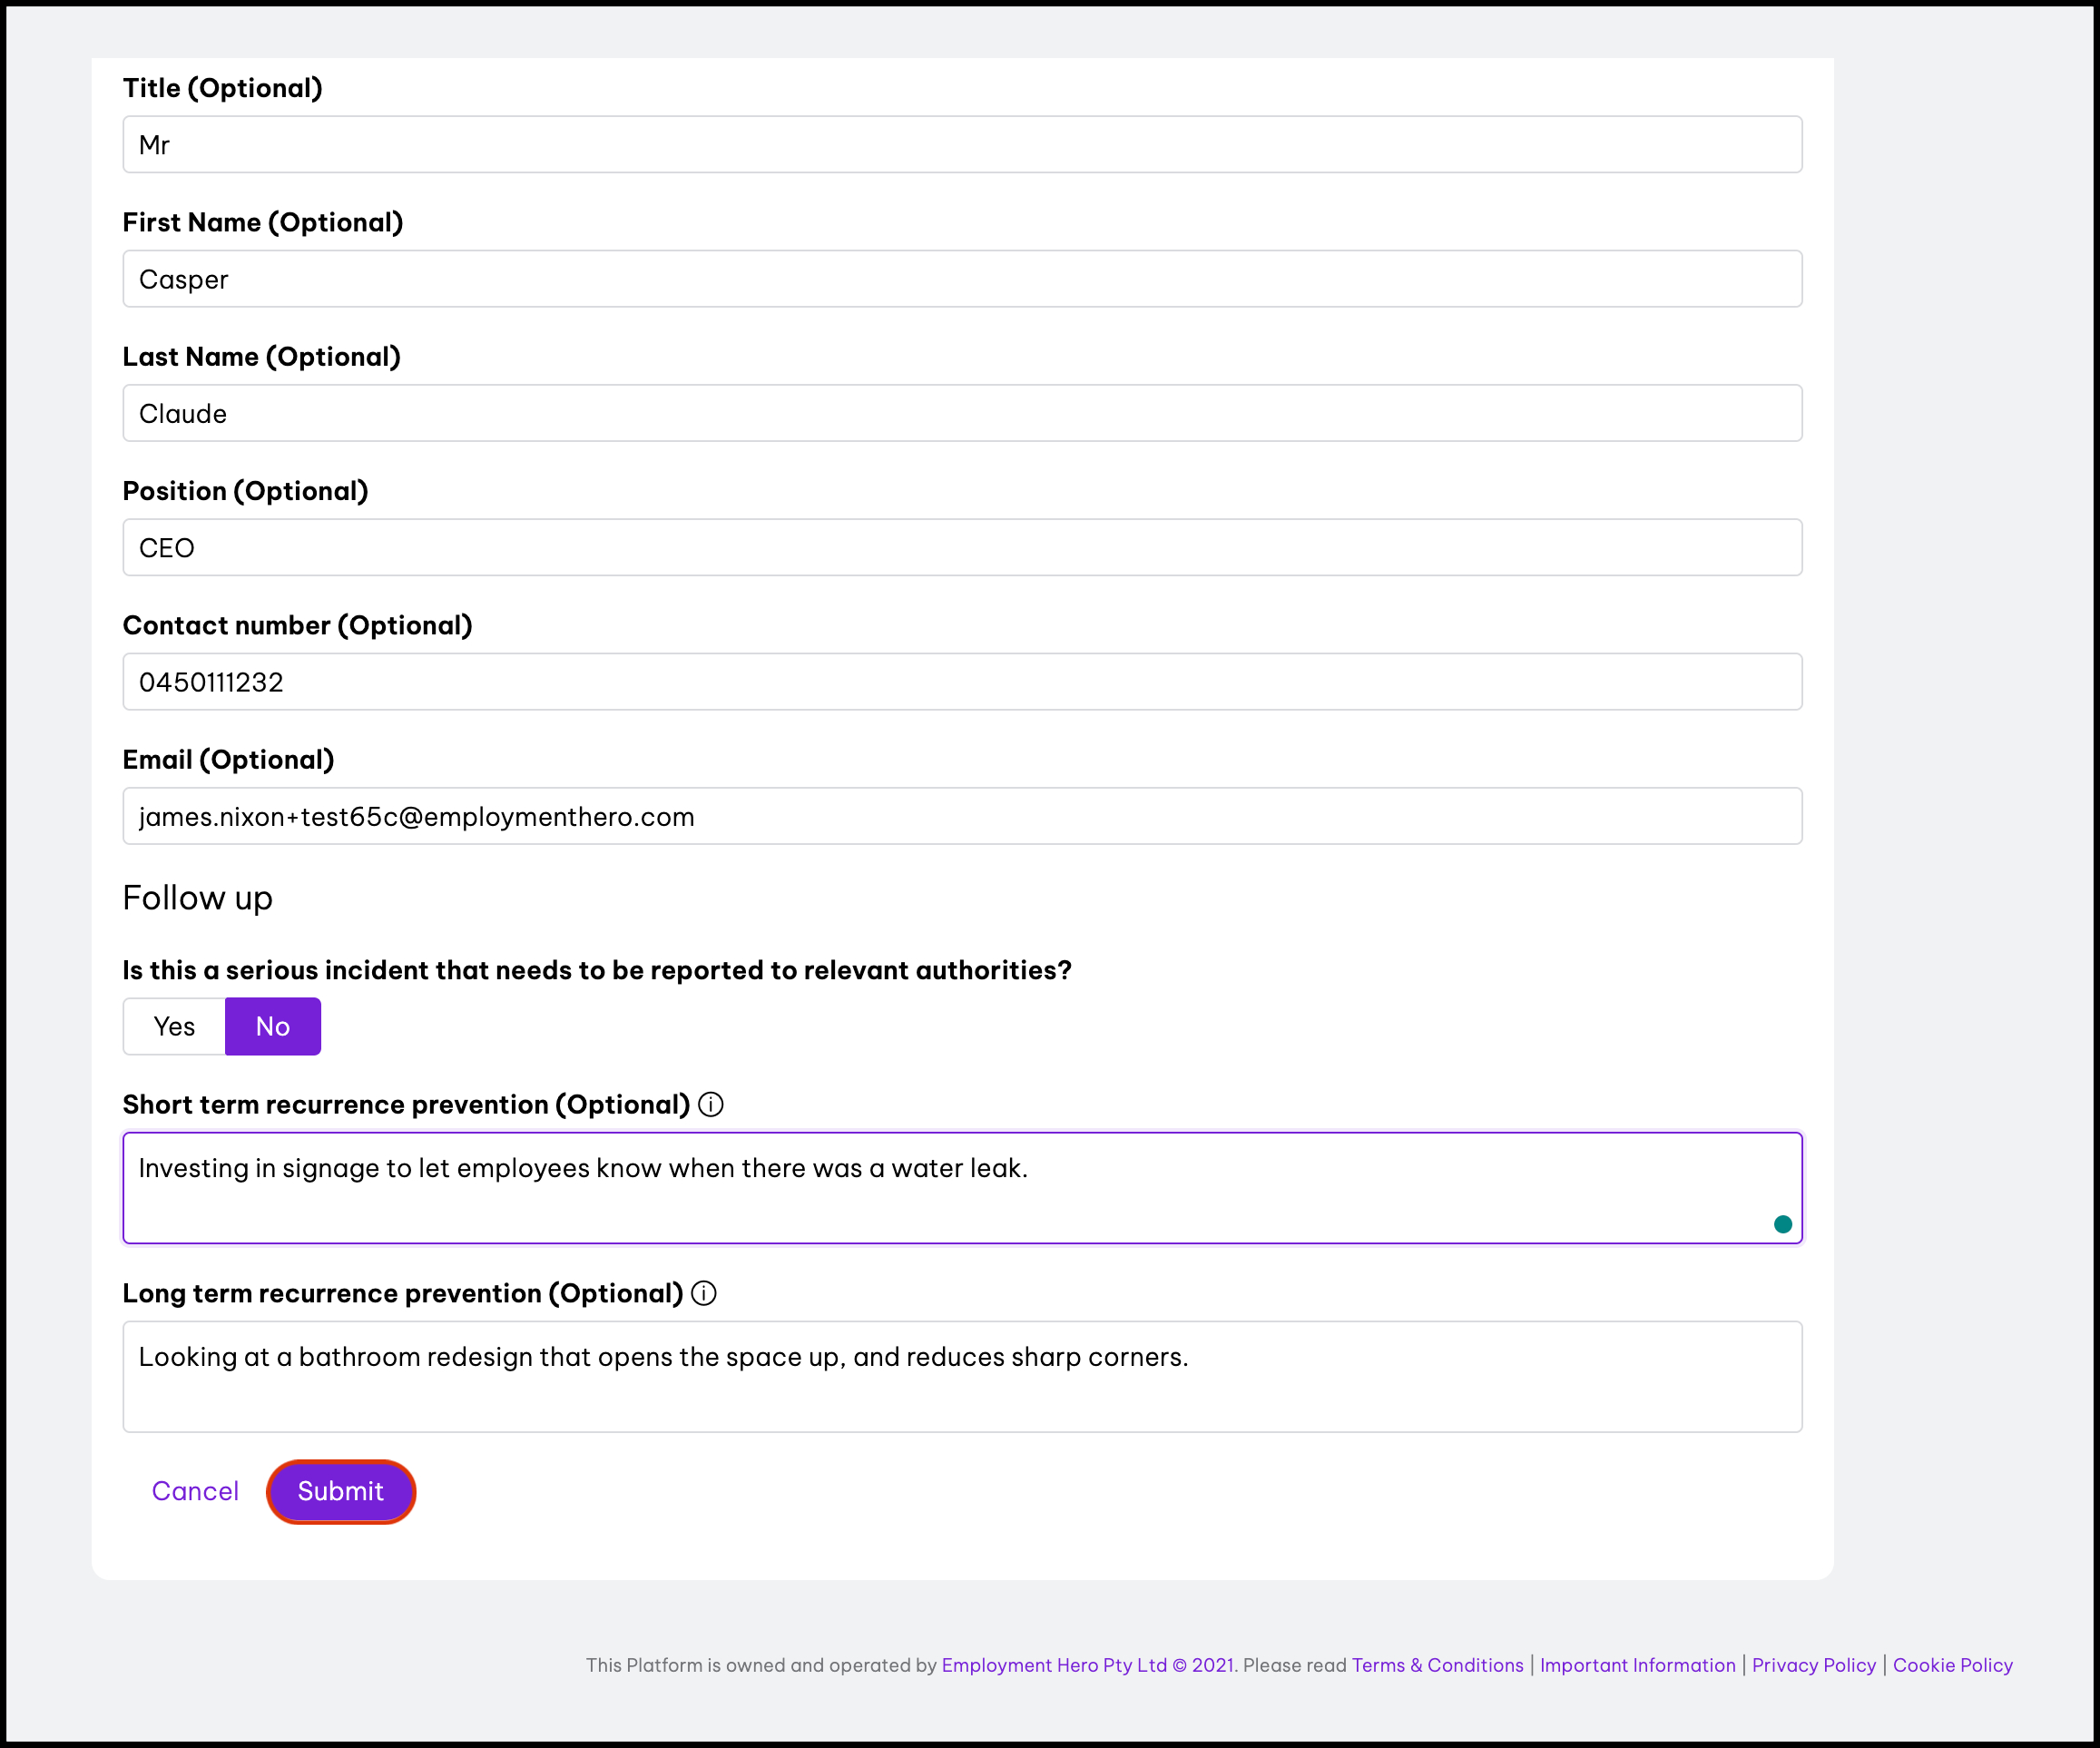
Task: Select Yes for serious incident
Action: [174, 1026]
